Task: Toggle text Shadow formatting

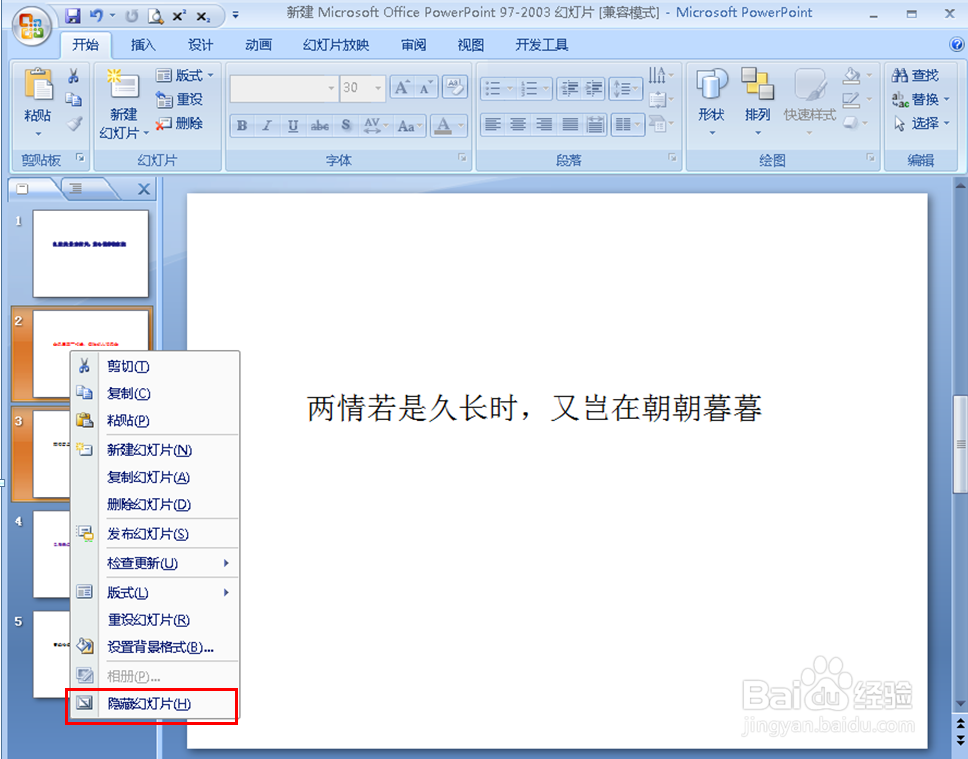Action: (346, 126)
